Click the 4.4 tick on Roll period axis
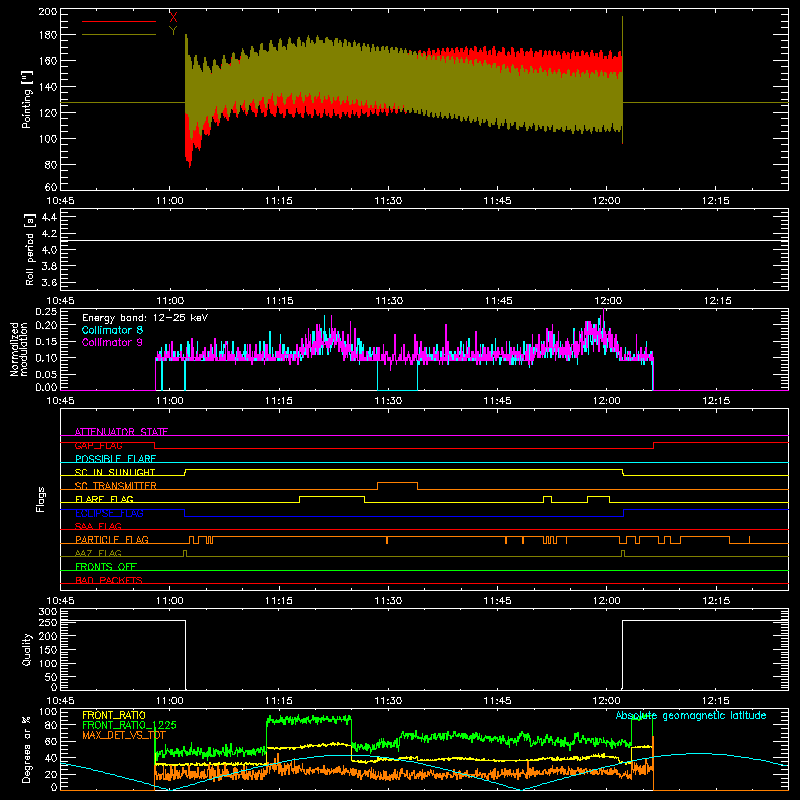800x800 pixels. click(x=49, y=217)
